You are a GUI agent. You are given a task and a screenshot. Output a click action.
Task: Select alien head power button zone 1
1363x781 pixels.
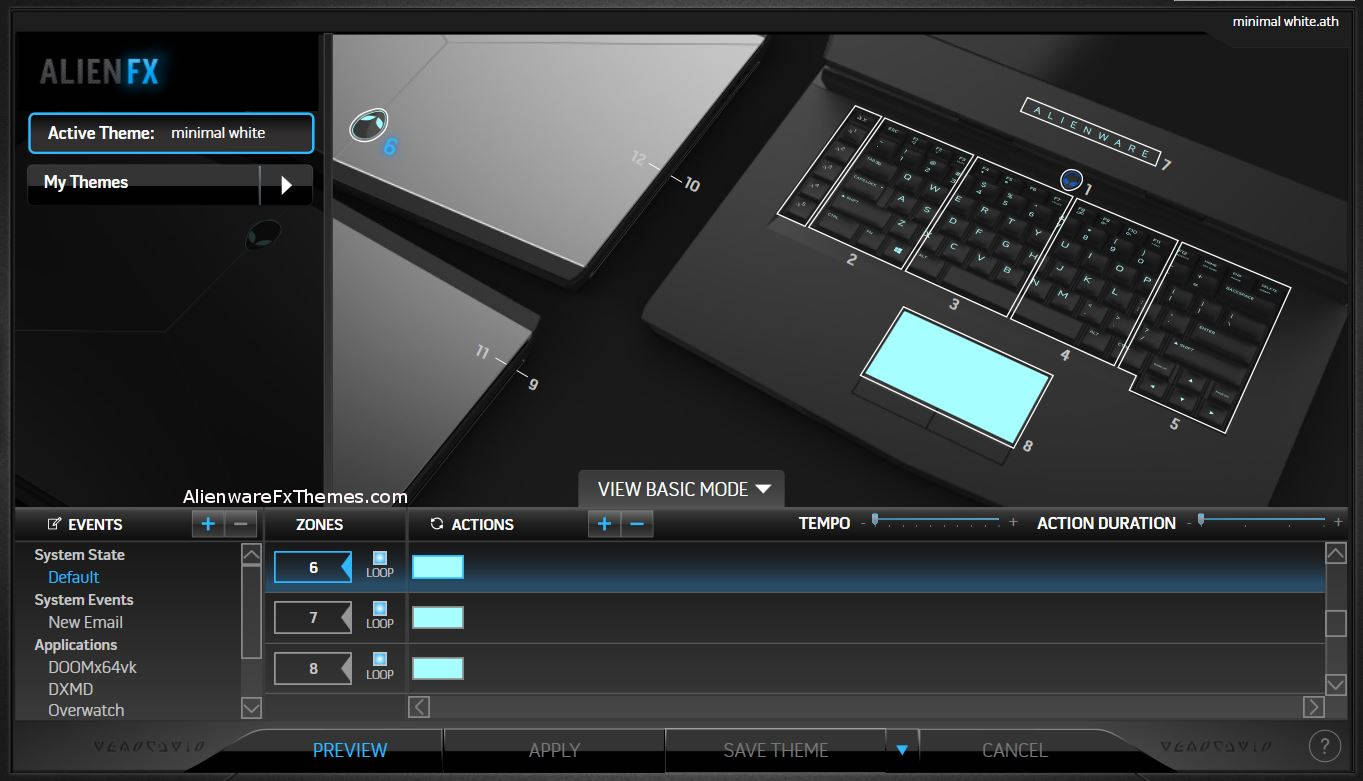click(x=1071, y=180)
